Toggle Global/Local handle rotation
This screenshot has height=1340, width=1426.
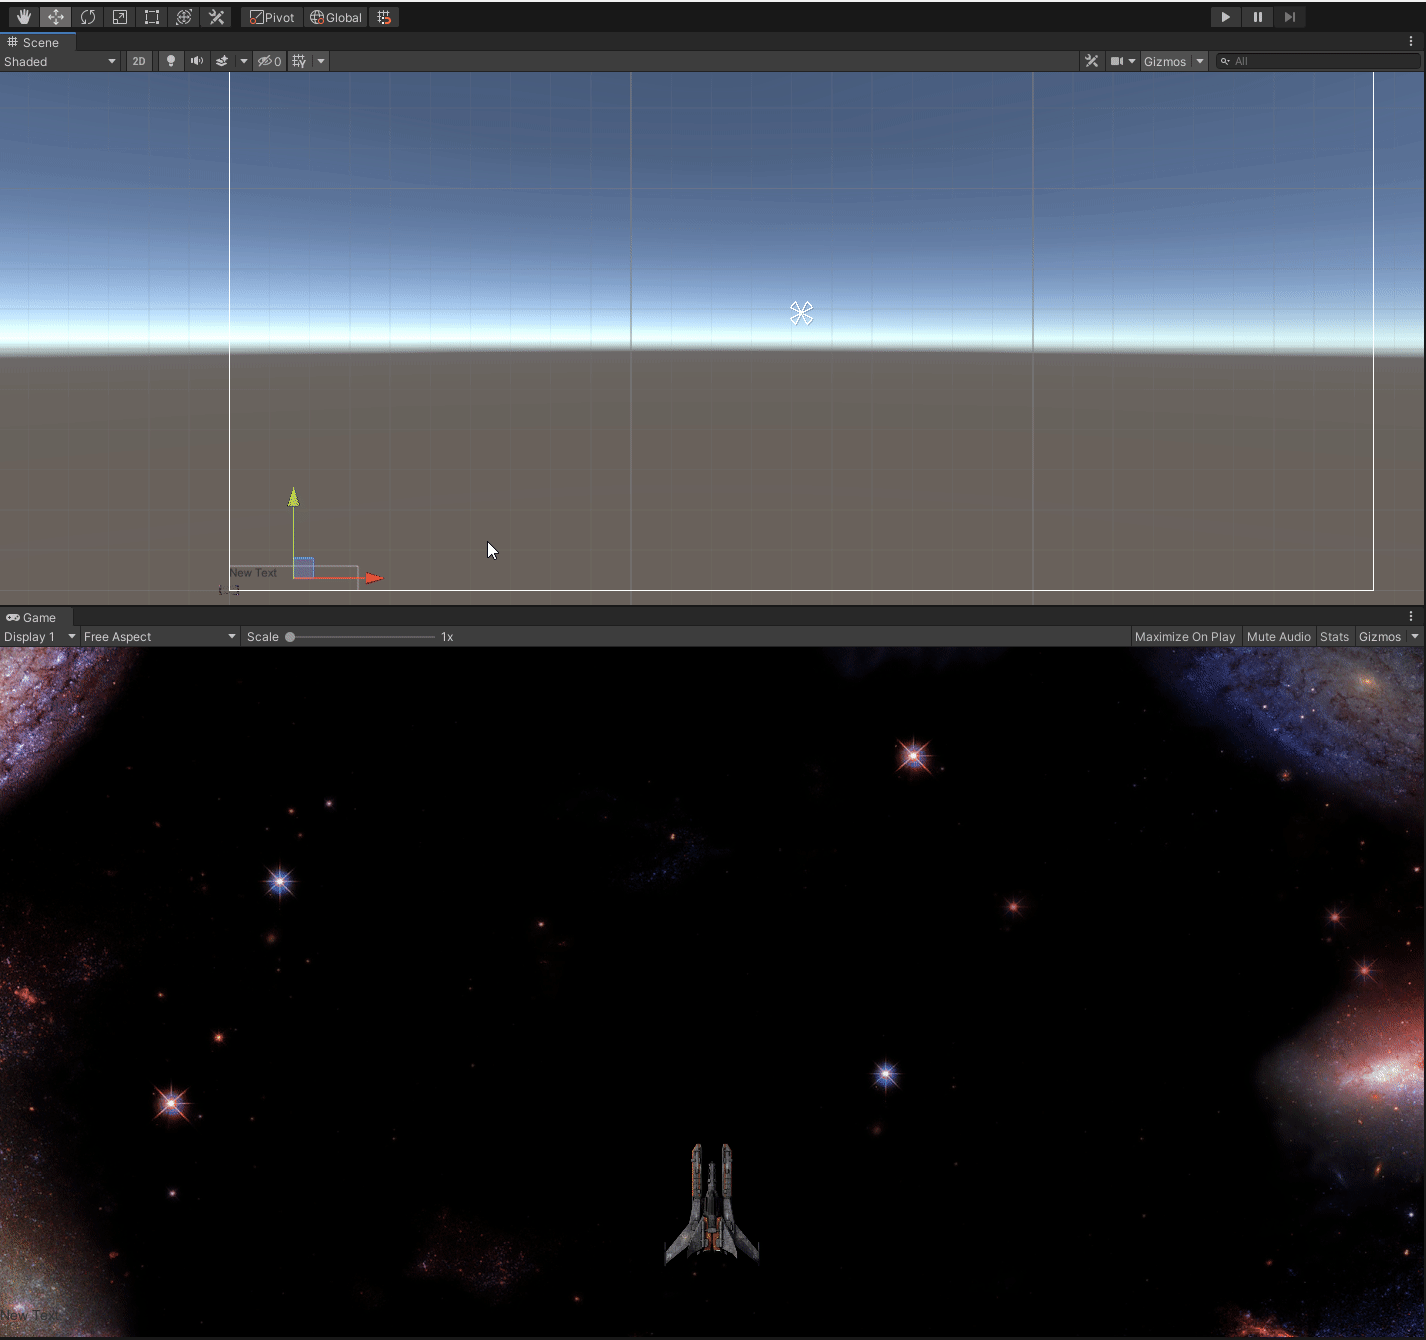coord(336,17)
